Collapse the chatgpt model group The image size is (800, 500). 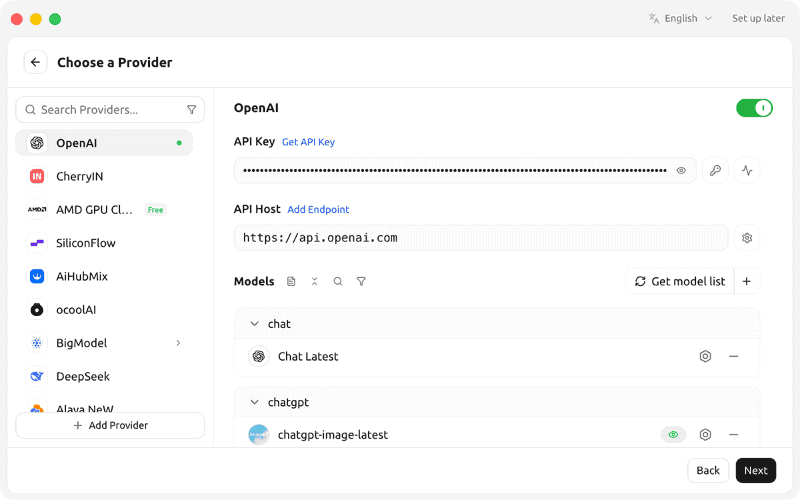(x=255, y=402)
